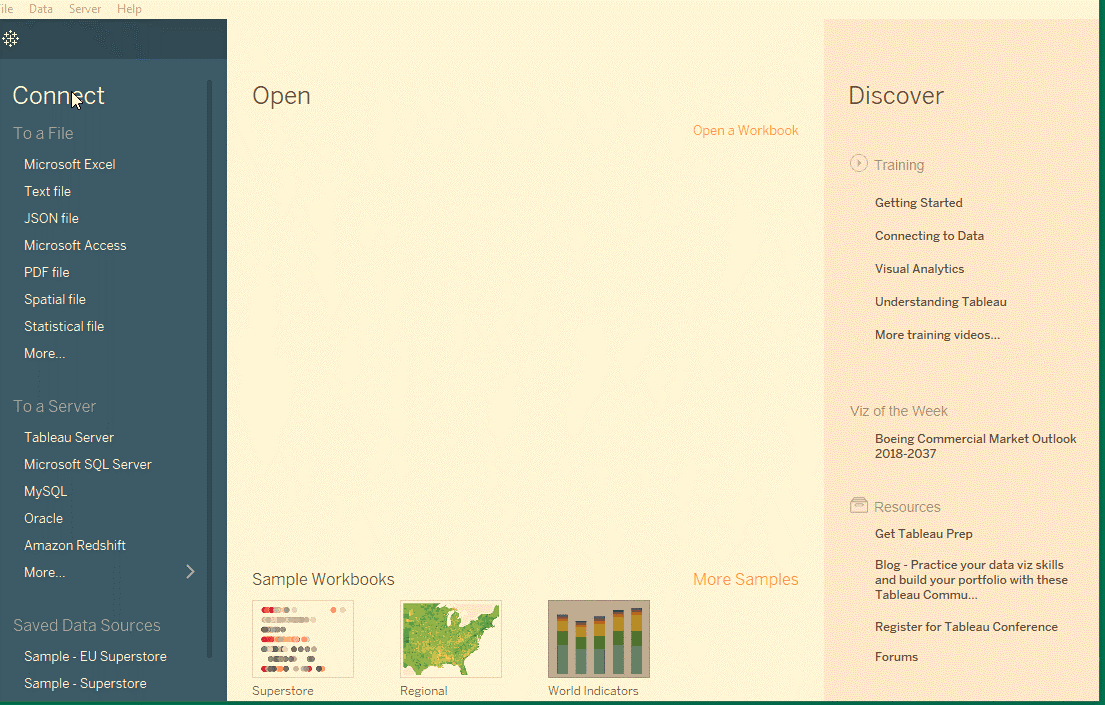Open the World Indicators workbook thumbnail
Screen dimensions: 1105x705
(x=599, y=639)
